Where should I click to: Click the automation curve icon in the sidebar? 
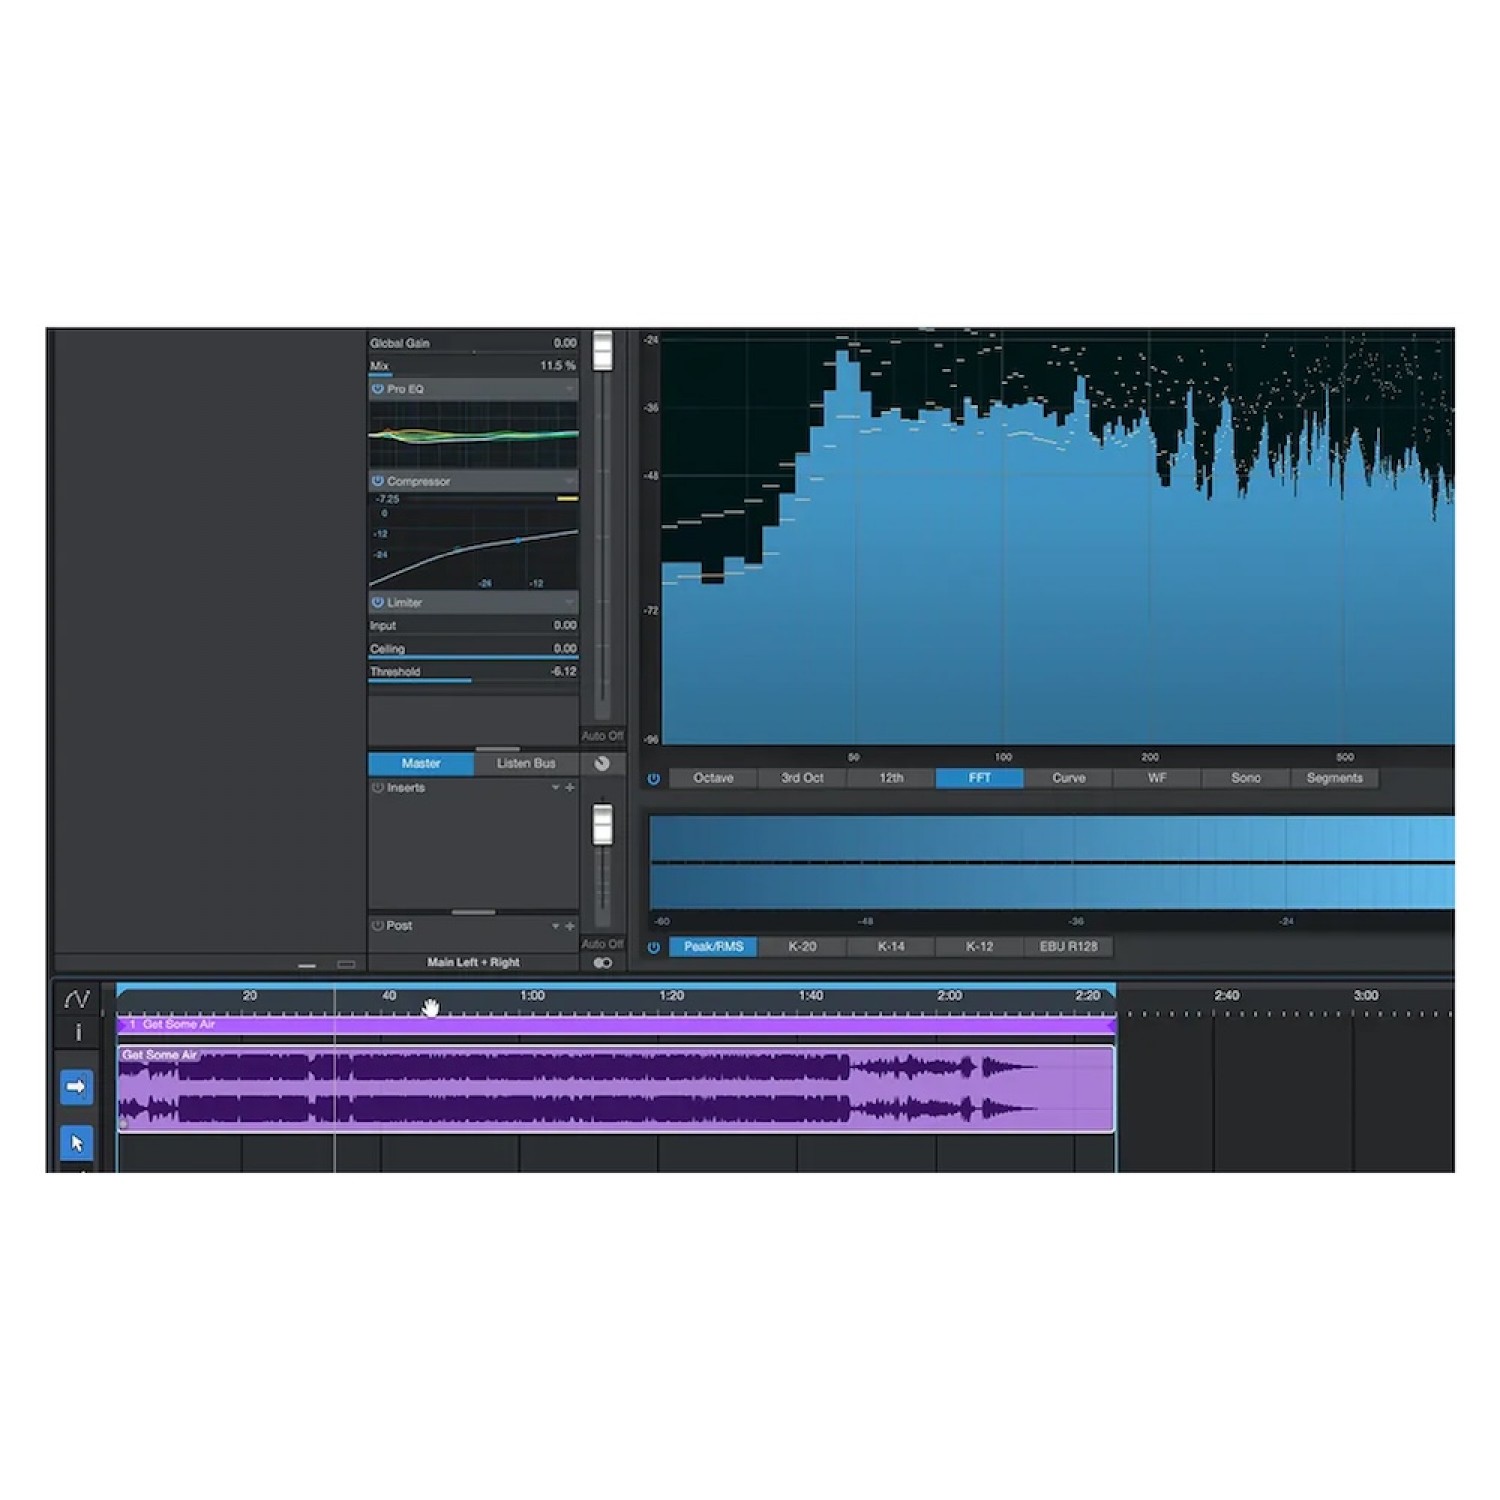(x=77, y=998)
